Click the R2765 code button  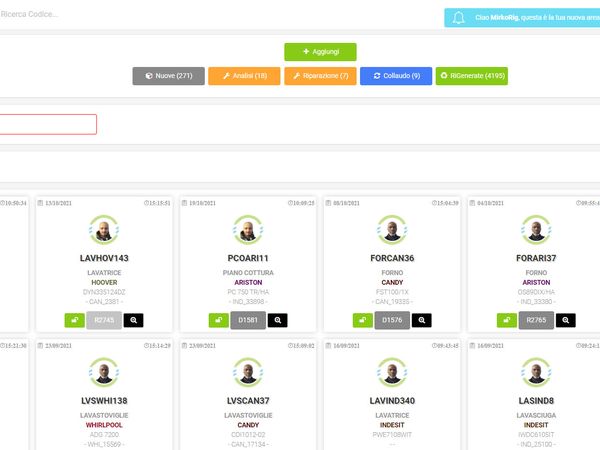click(x=536, y=320)
